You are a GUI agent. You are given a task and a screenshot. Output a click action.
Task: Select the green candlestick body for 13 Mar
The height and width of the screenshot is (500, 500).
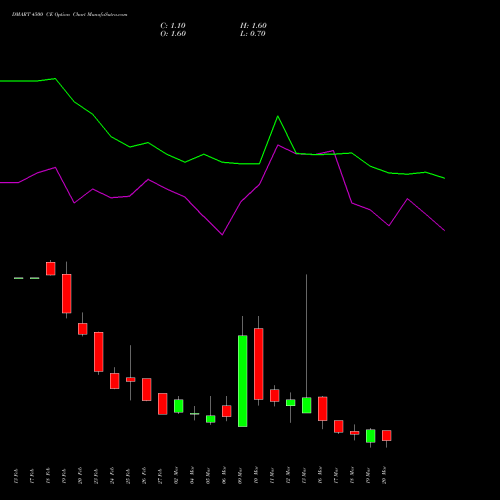307,405
